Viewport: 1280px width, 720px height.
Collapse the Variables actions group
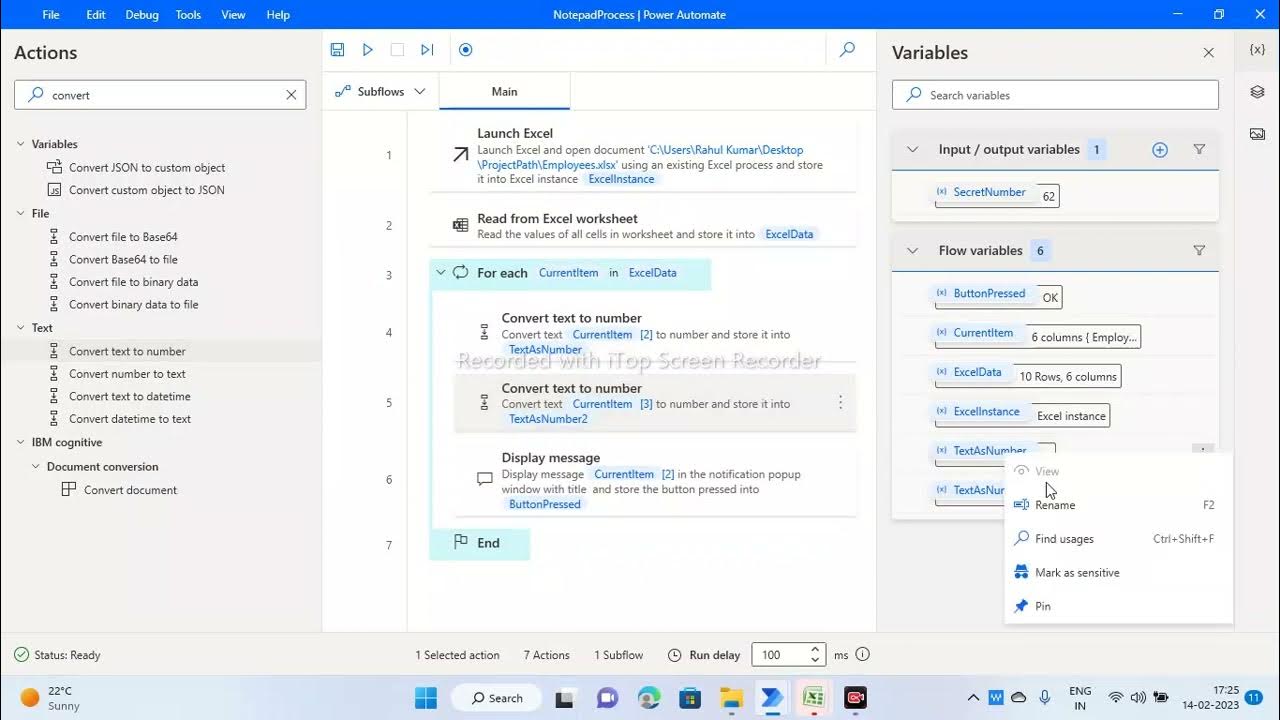point(20,144)
